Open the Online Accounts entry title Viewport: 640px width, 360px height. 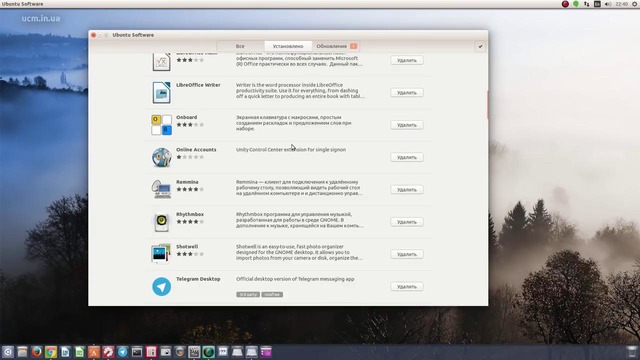click(196, 149)
